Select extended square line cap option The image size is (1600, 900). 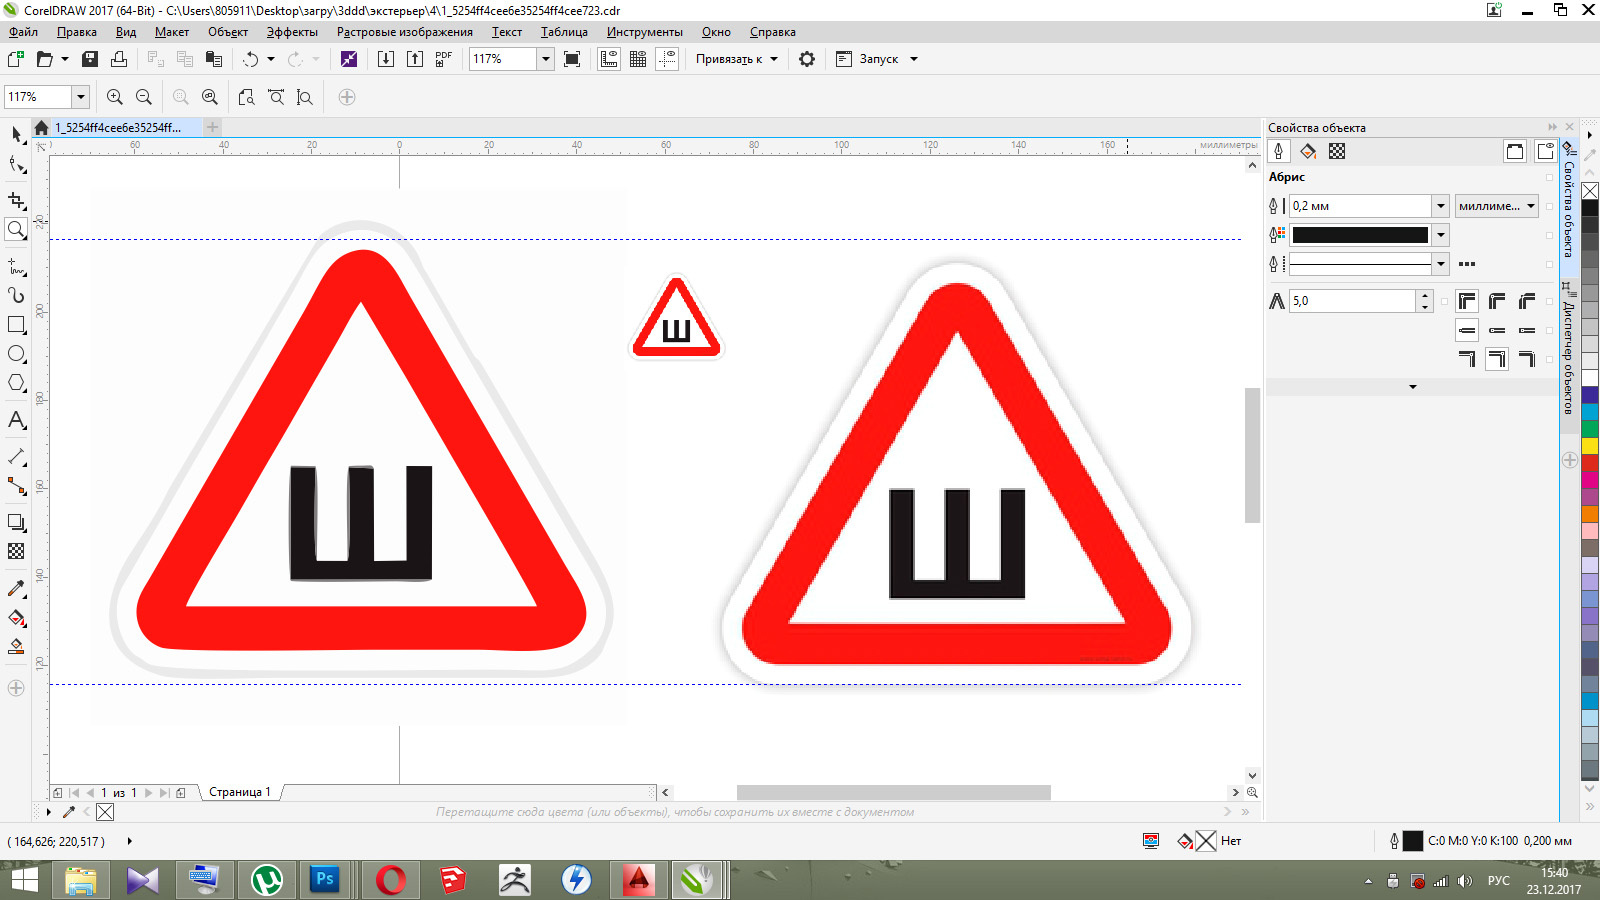click(1527, 330)
